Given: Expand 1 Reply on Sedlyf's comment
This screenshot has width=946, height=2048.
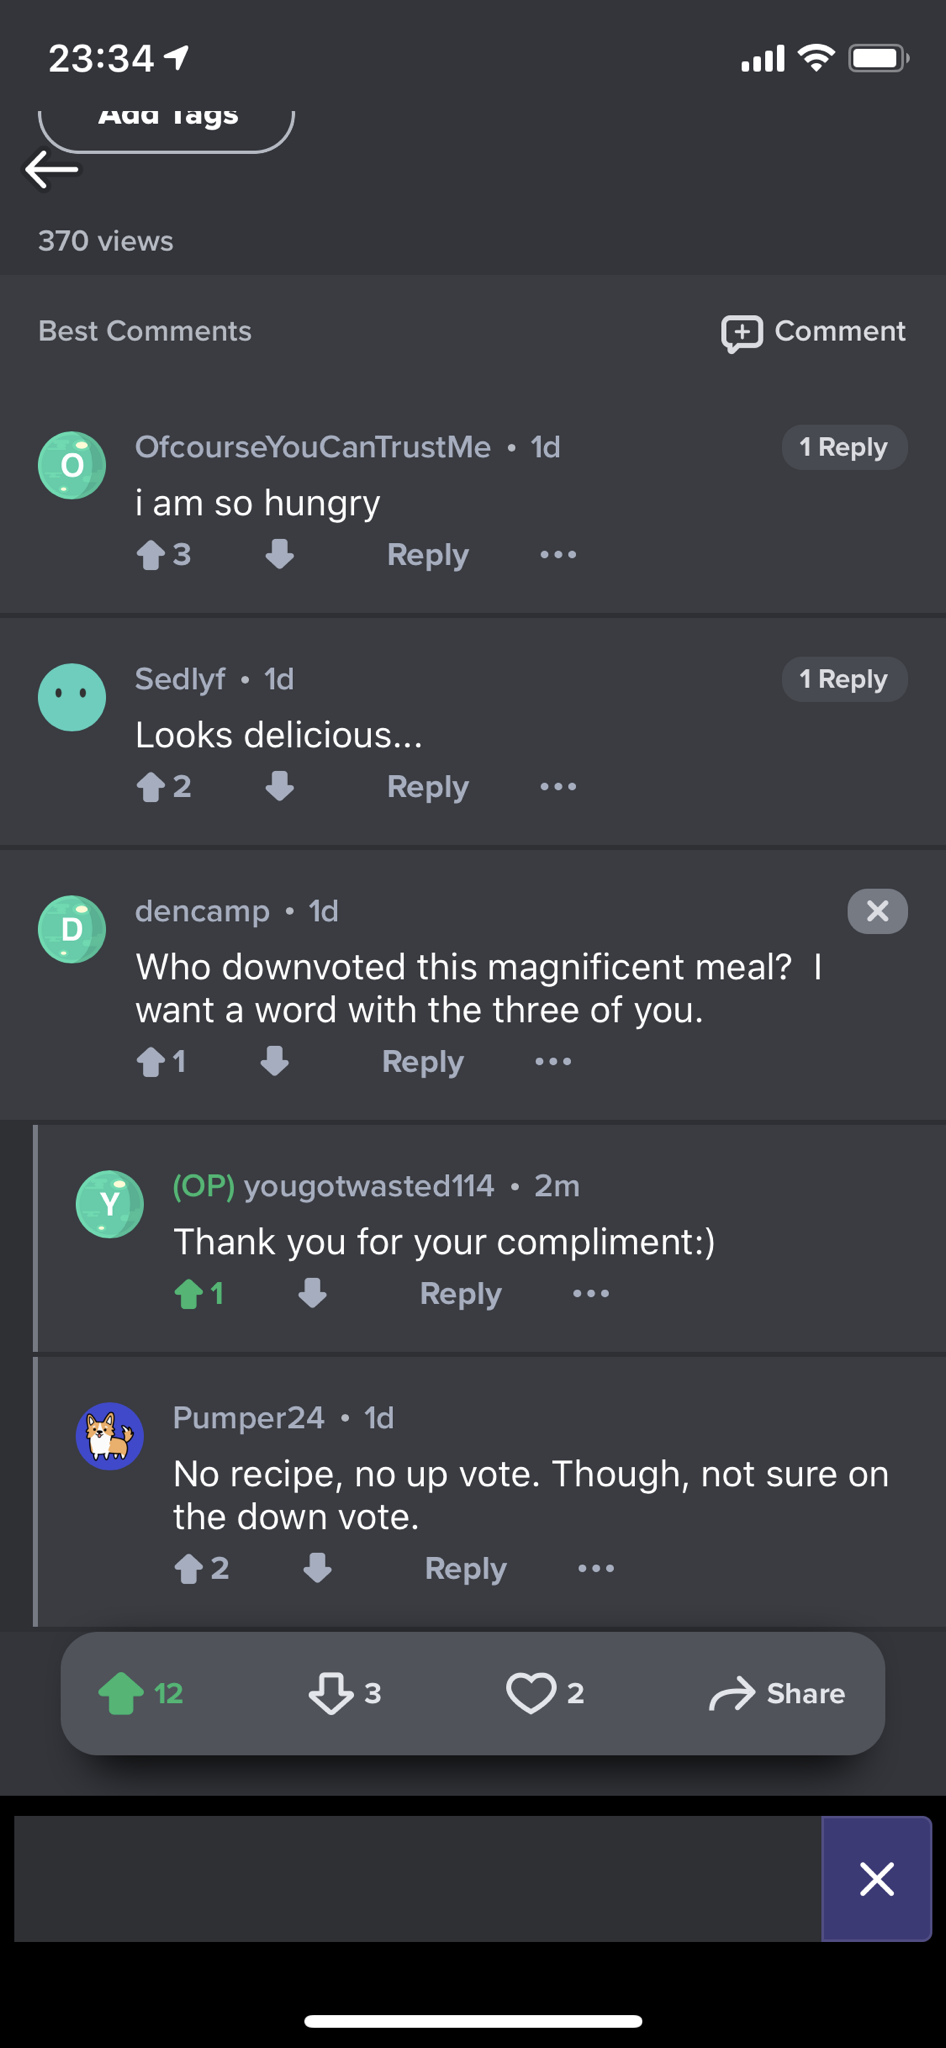Looking at the screenshot, I should [x=844, y=679].
